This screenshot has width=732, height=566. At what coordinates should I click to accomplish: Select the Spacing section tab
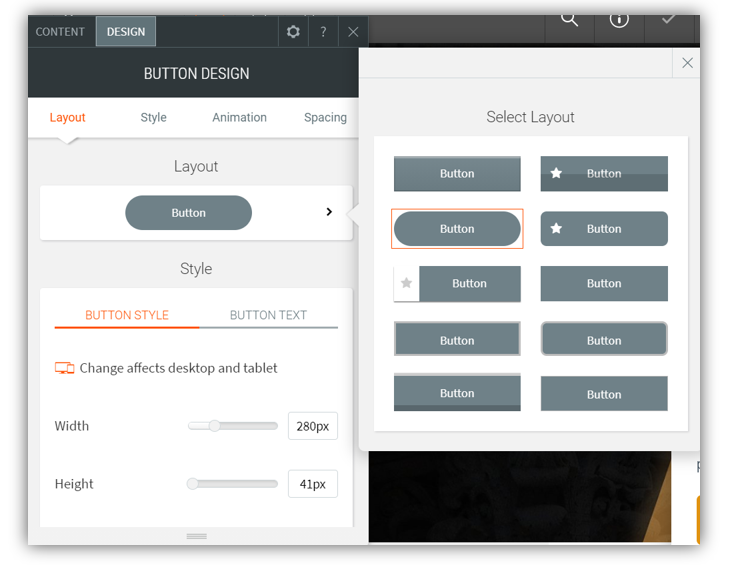point(325,117)
